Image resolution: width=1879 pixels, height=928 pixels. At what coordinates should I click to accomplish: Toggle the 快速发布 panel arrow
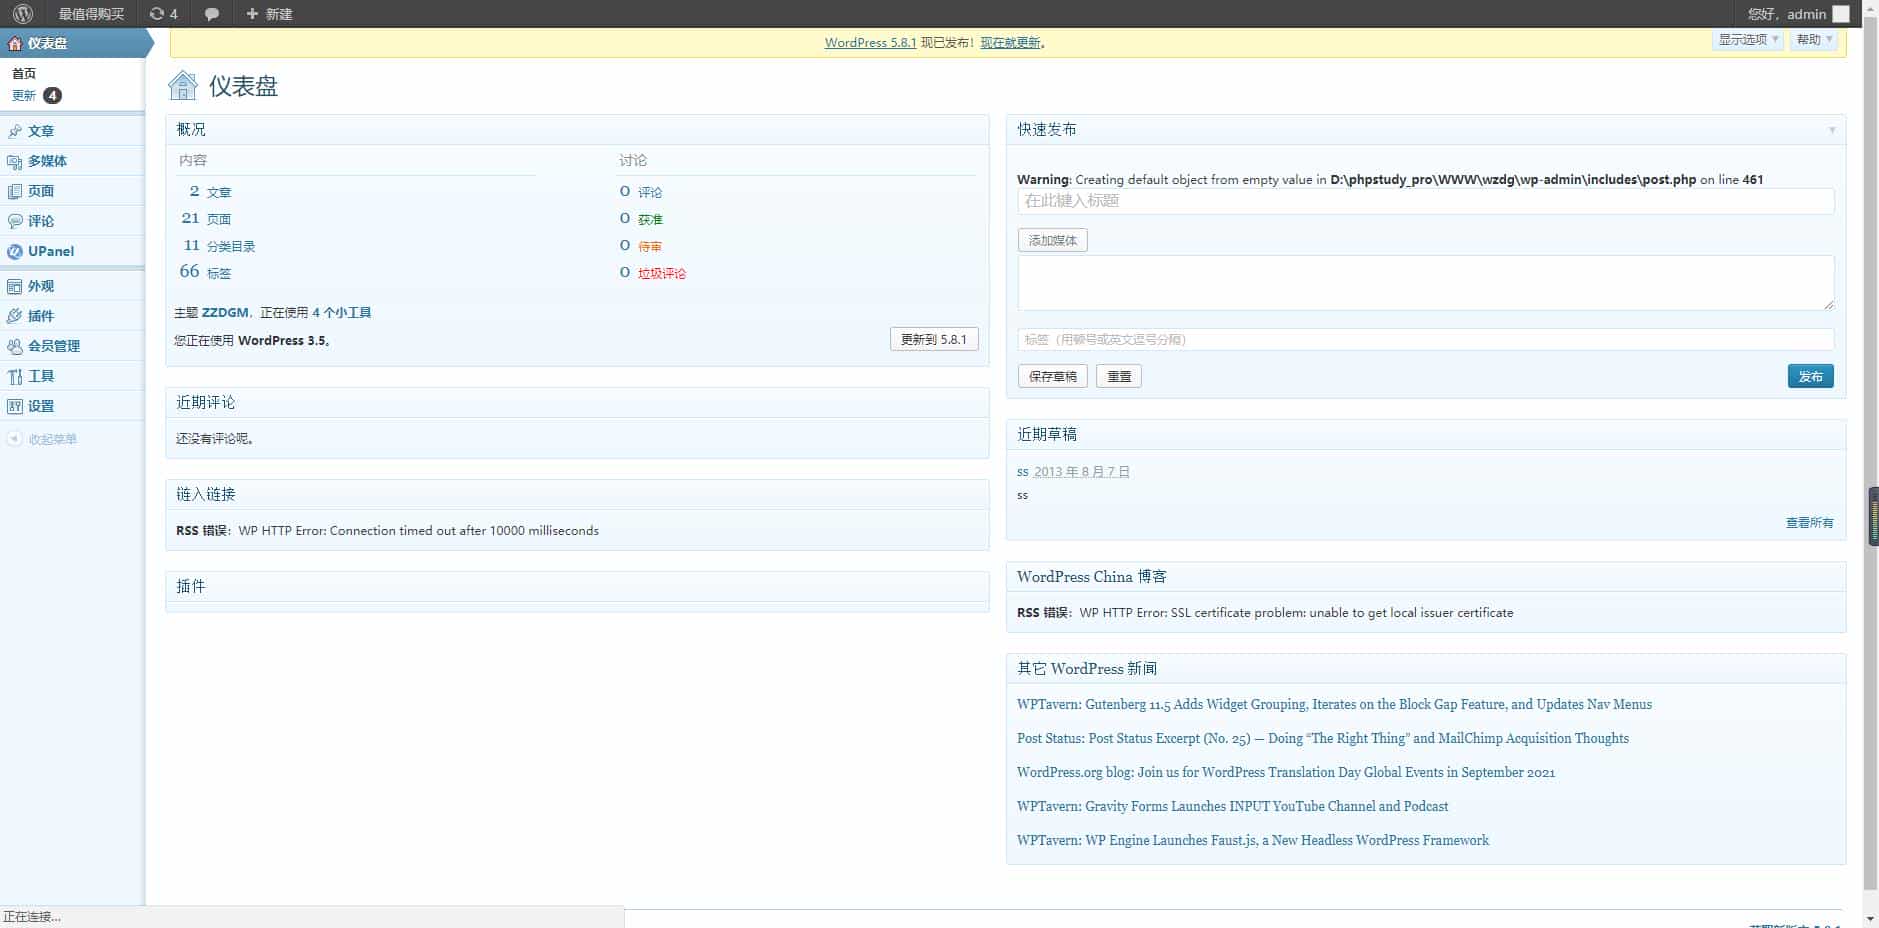pyautogui.click(x=1832, y=130)
